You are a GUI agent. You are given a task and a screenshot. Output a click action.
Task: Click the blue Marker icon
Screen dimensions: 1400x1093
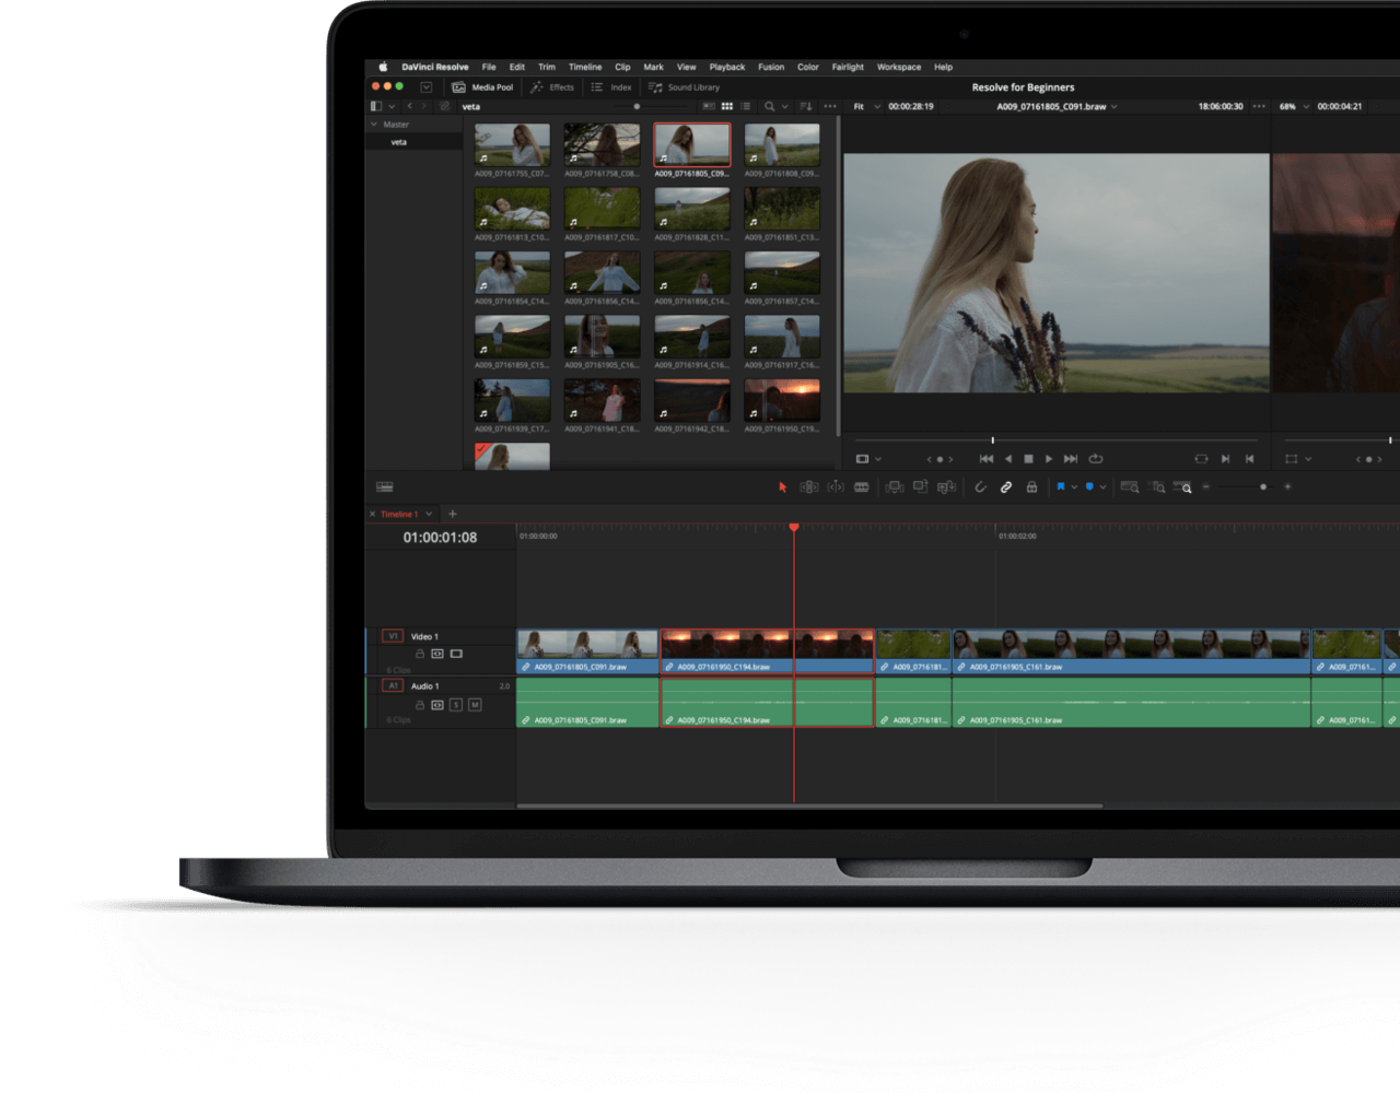1089,487
